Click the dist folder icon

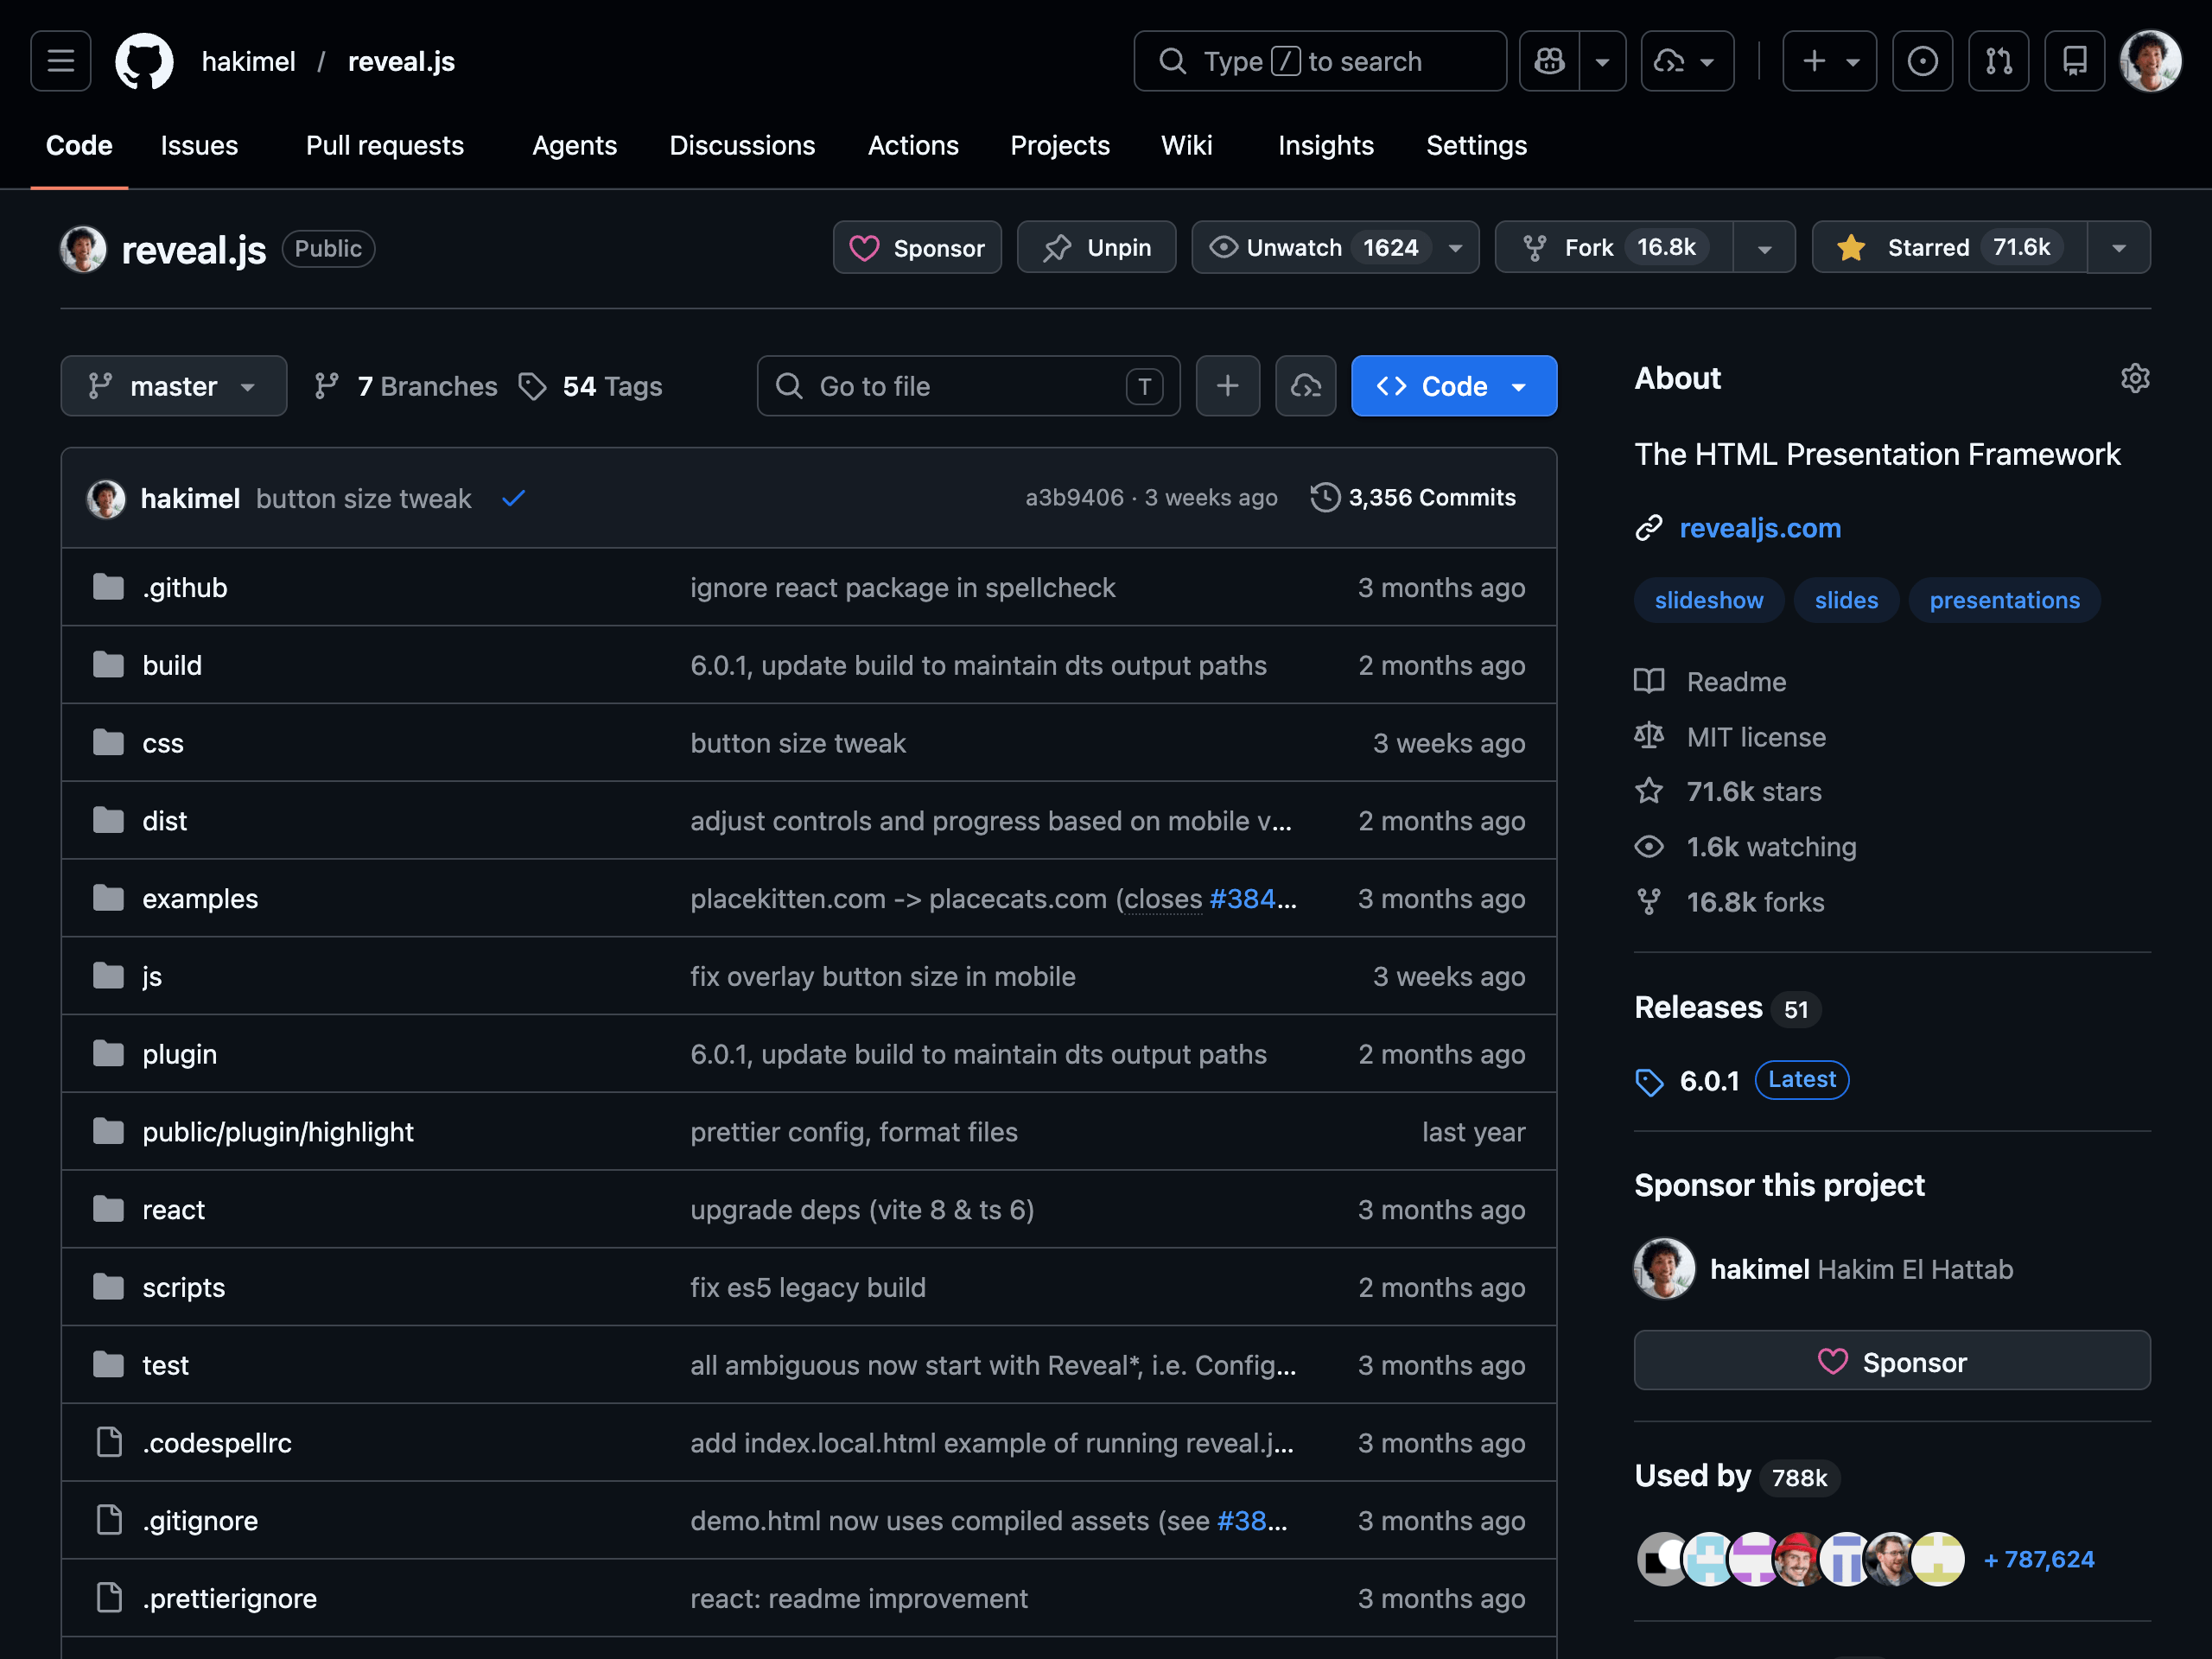(x=108, y=820)
